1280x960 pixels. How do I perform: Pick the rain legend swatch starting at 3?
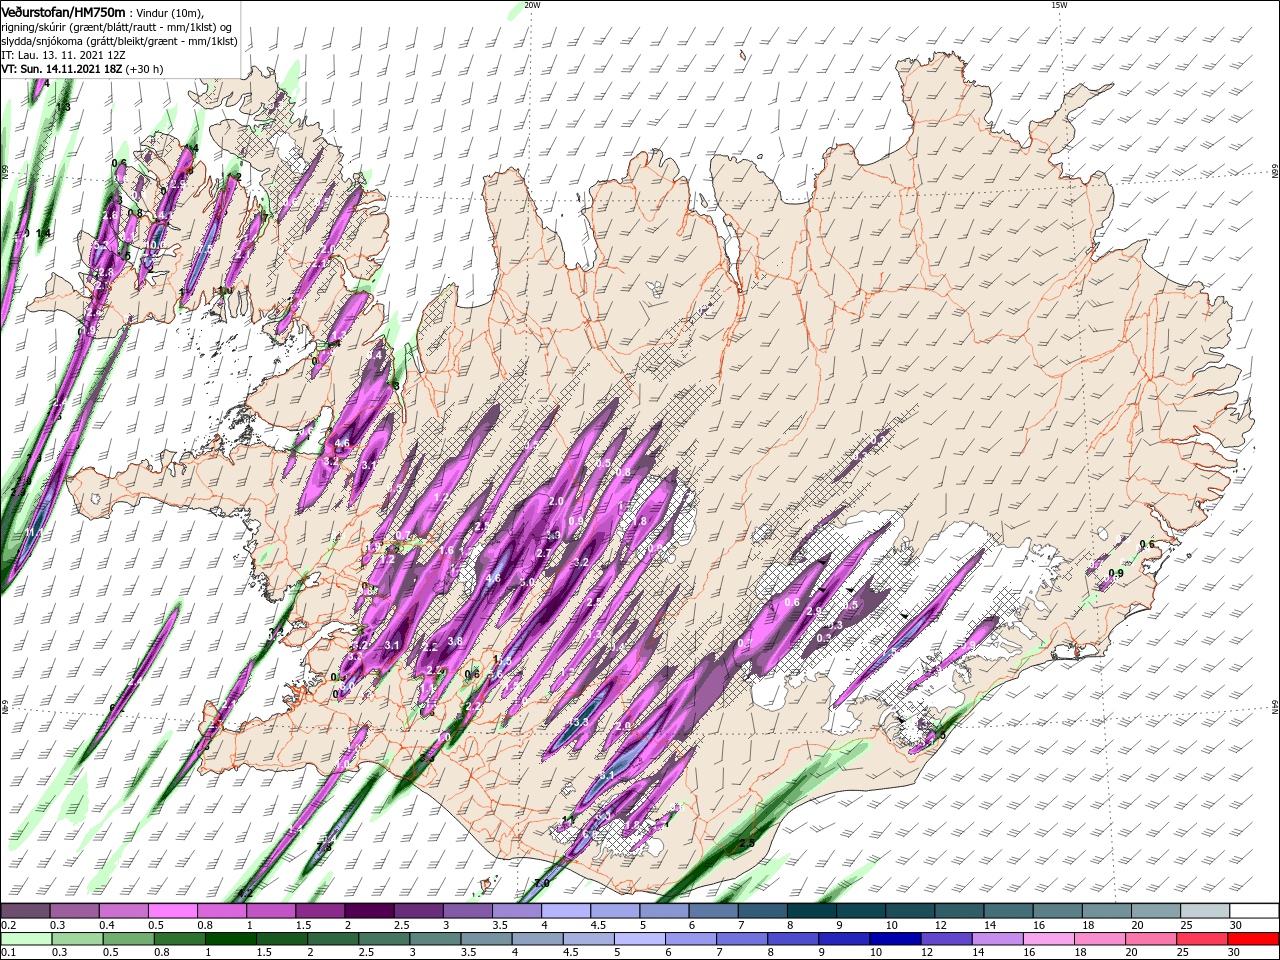tap(434, 939)
